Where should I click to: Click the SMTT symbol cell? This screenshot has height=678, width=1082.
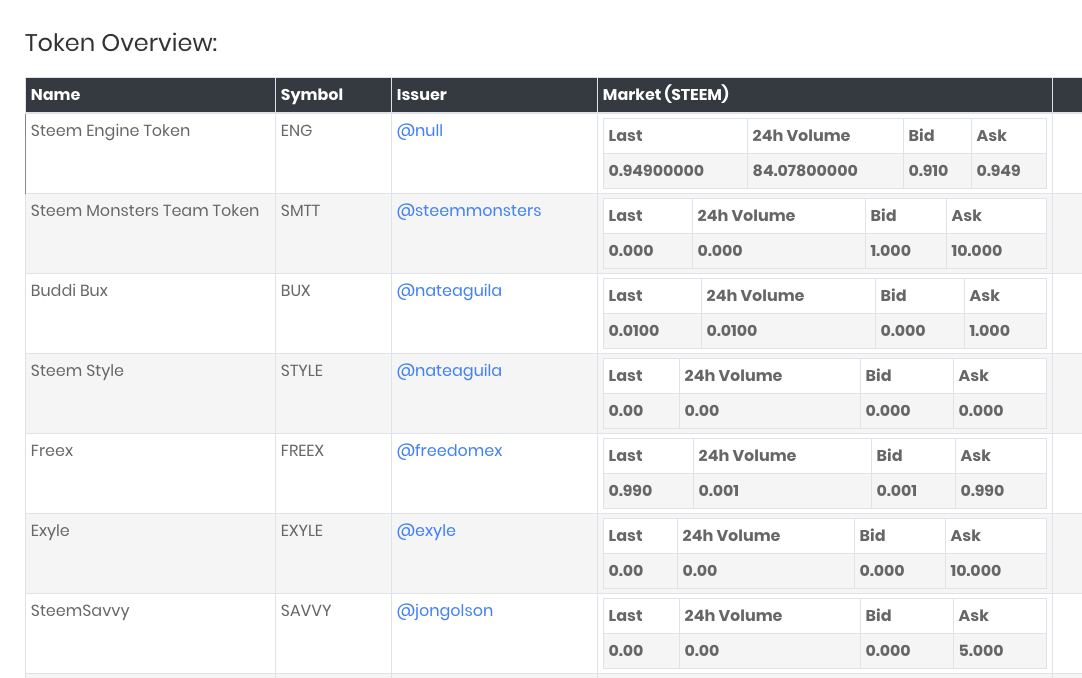(x=333, y=234)
